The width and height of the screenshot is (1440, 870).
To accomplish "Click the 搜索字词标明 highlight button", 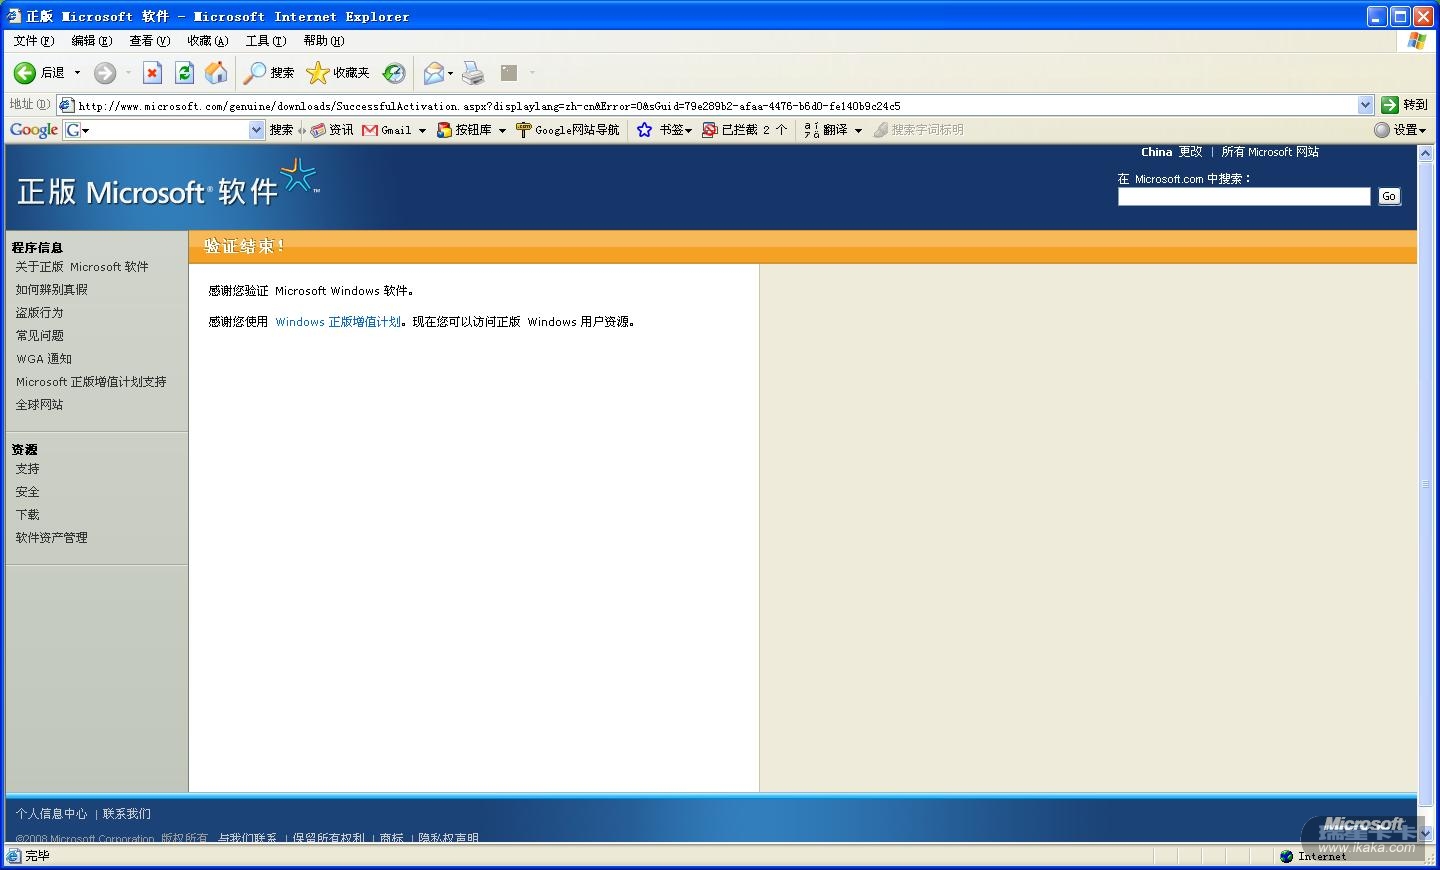I will (919, 130).
